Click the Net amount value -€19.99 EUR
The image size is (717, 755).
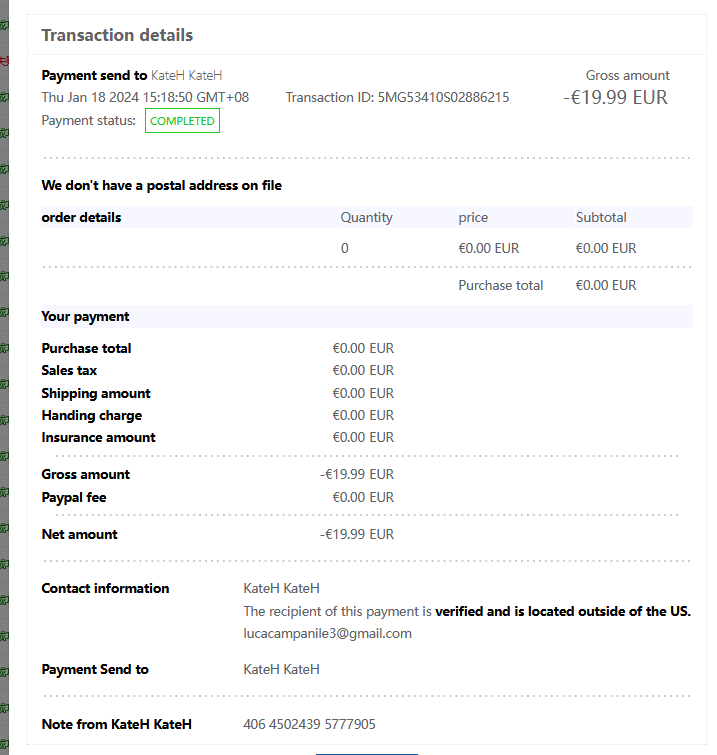[x=357, y=534]
